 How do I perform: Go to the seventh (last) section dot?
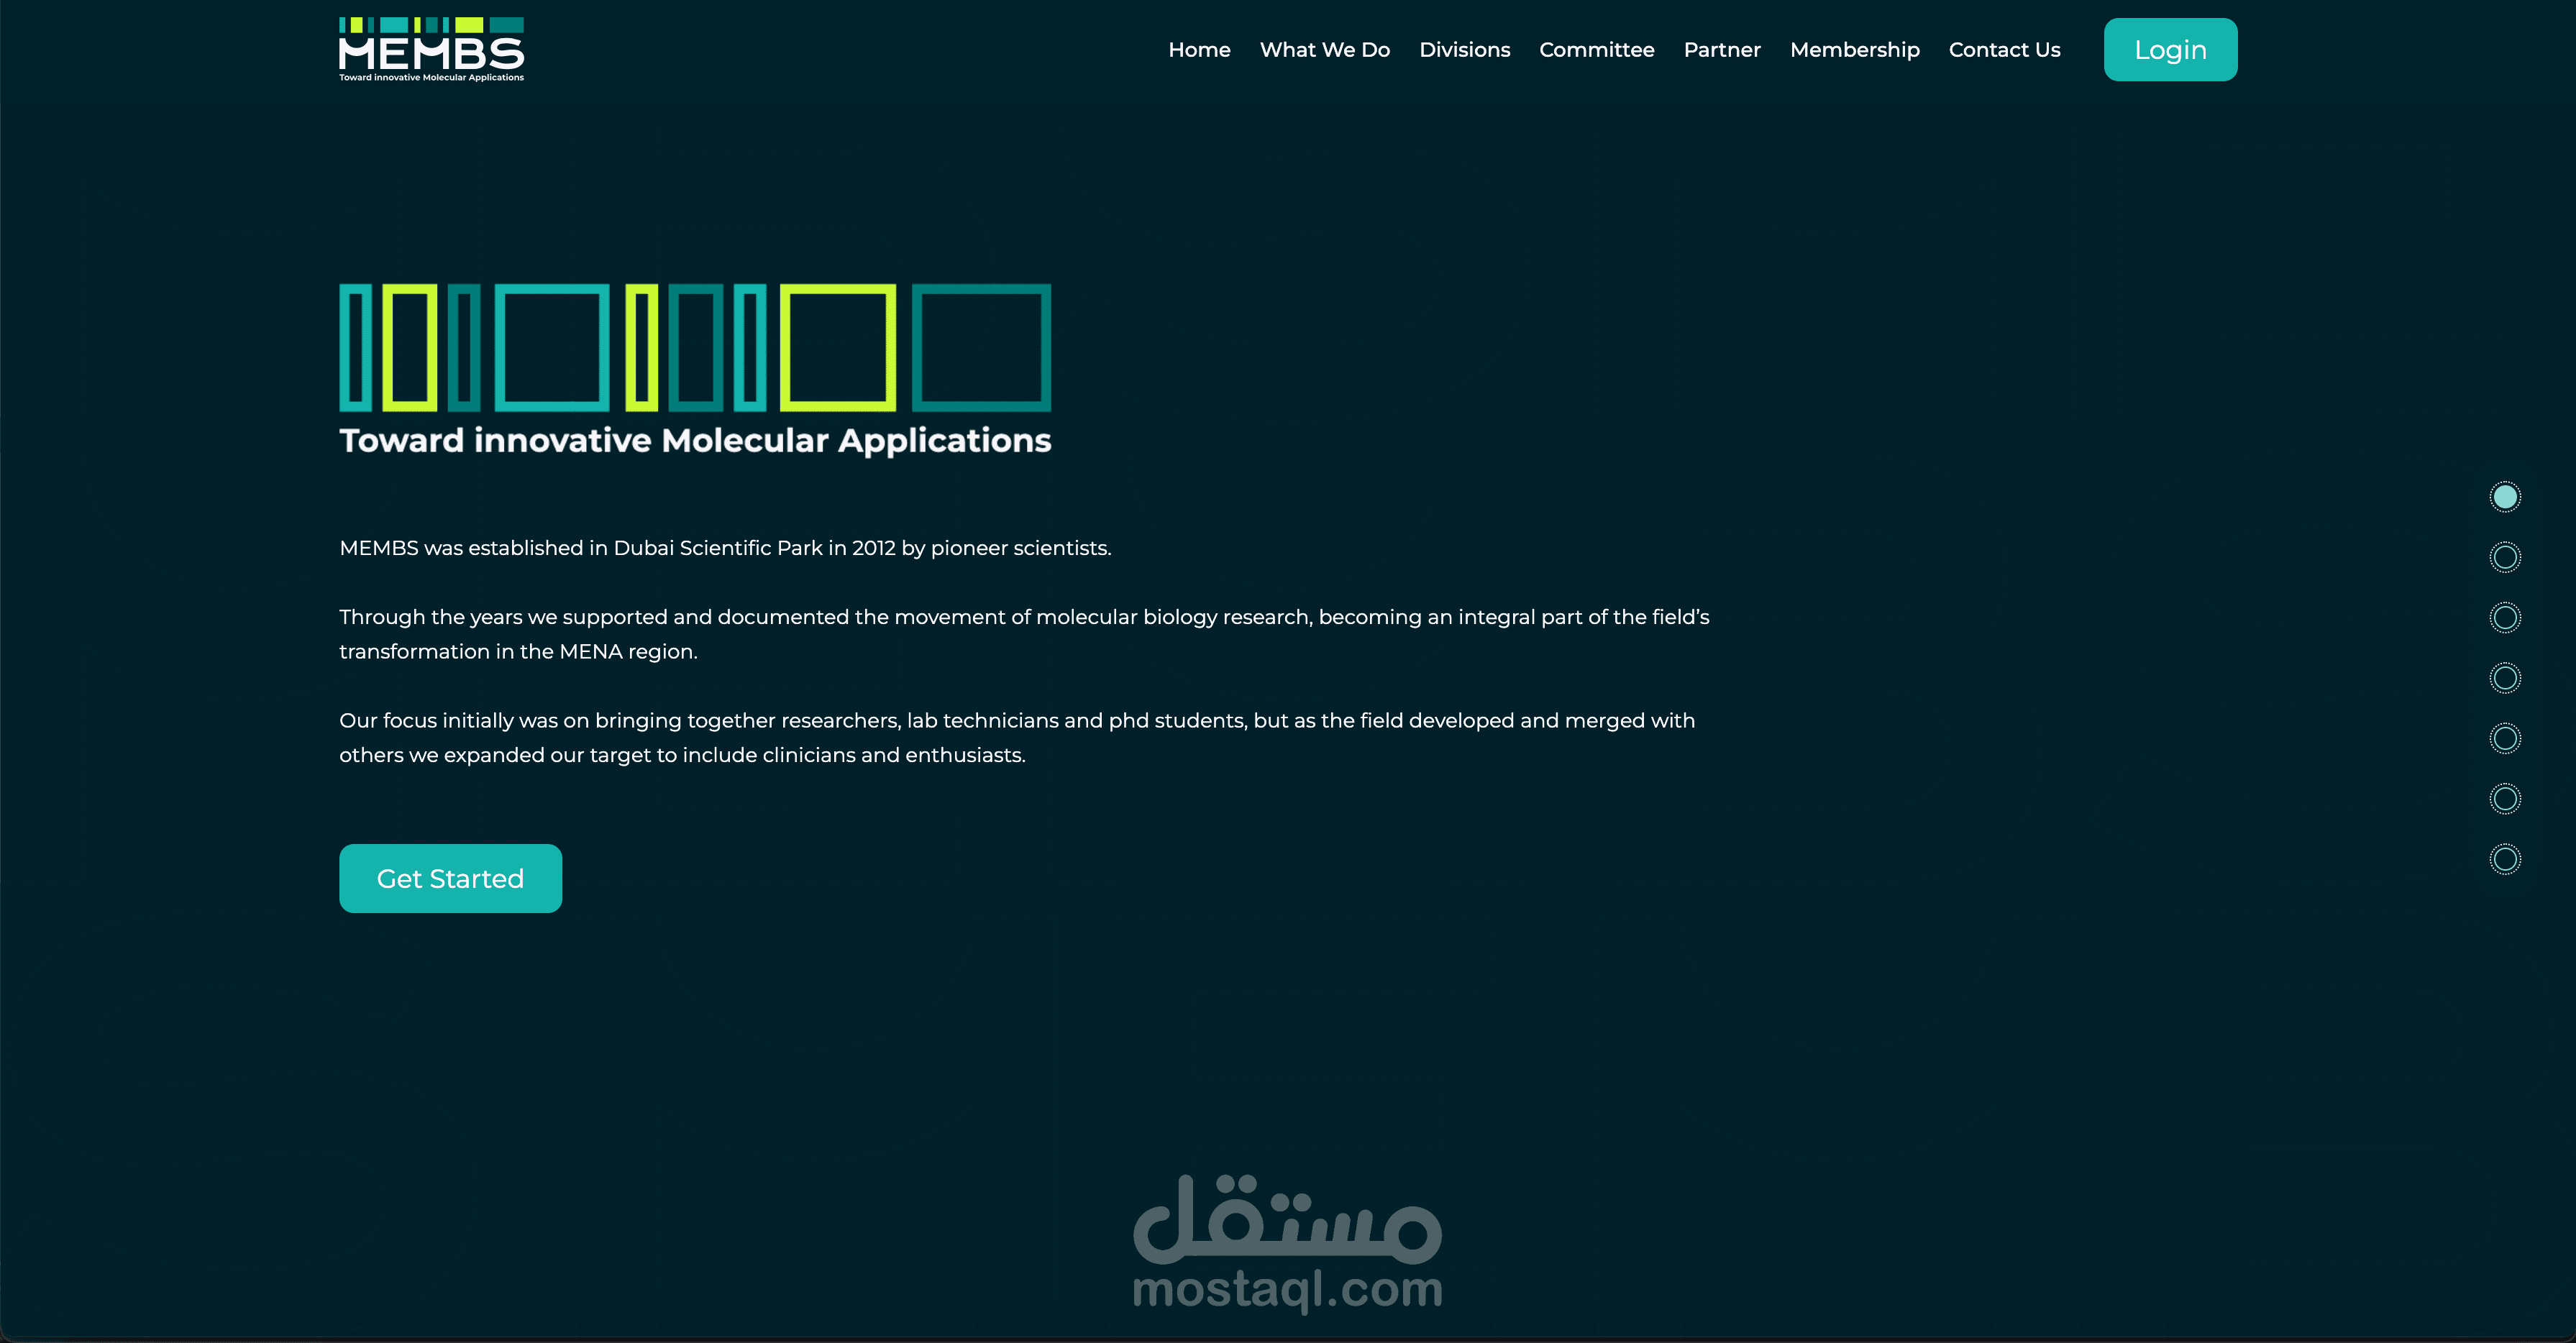(x=2505, y=859)
